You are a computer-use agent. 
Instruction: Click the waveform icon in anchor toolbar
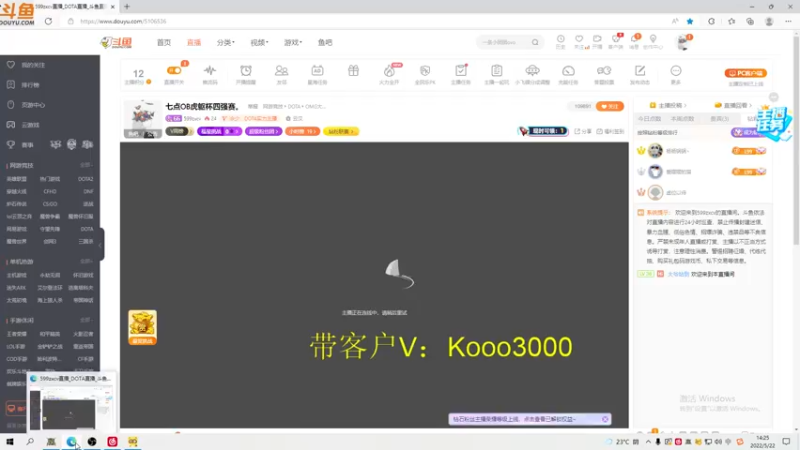(x=210, y=70)
